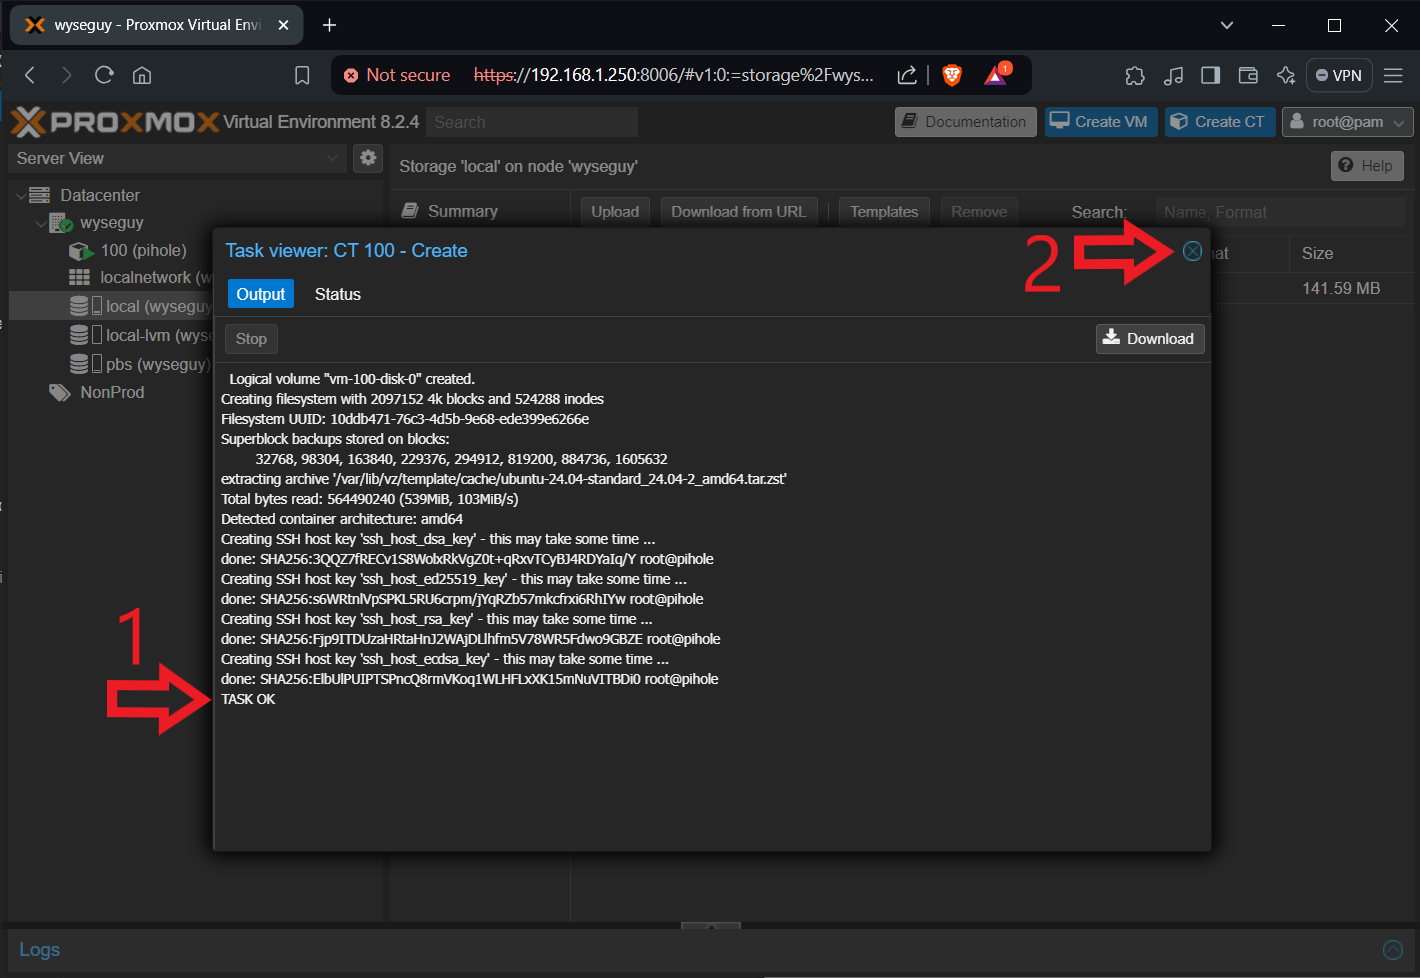Click the Stop task button
Image resolution: width=1420 pixels, height=978 pixels.
251,339
